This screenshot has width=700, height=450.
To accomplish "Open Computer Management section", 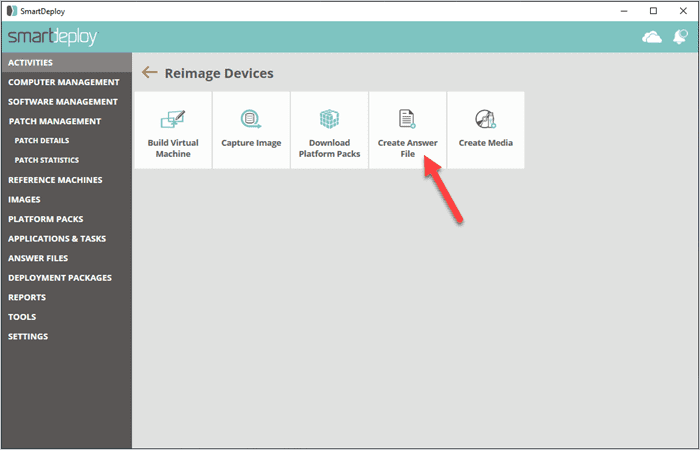I will point(67,82).
